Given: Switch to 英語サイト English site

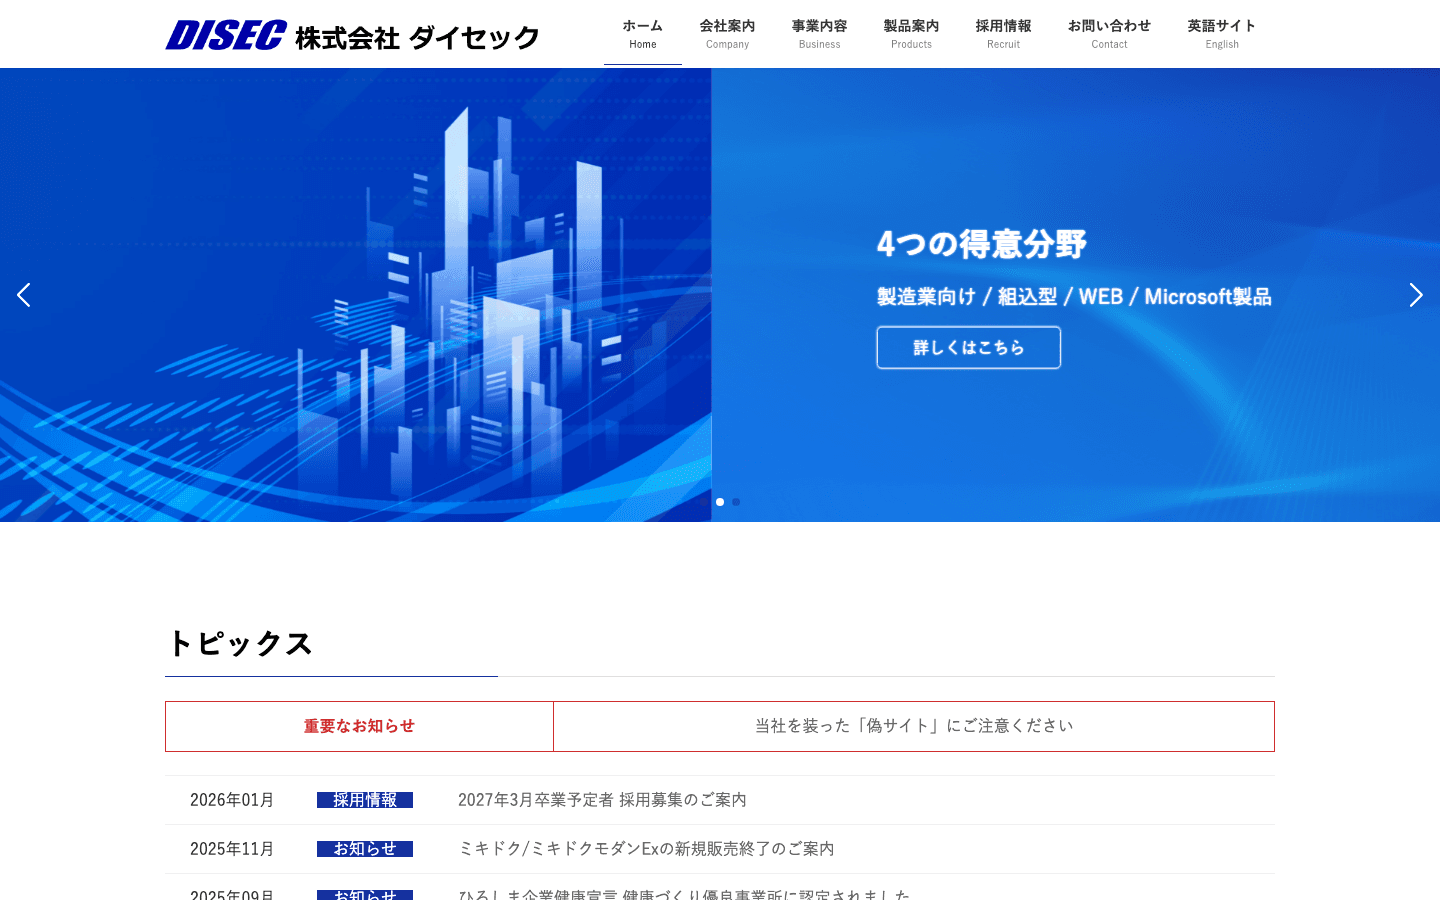Looking at the screenshot, I should click(x=1222, y=34).
